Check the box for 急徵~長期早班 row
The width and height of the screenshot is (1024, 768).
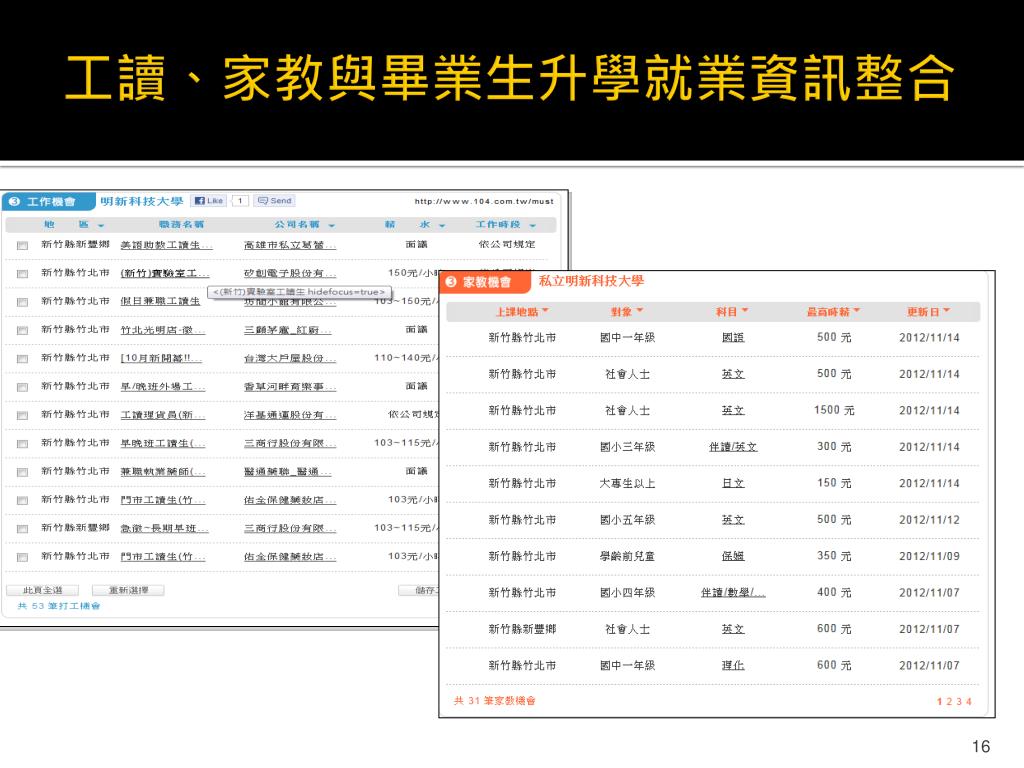pyautogui.click(x=22, y=529)
